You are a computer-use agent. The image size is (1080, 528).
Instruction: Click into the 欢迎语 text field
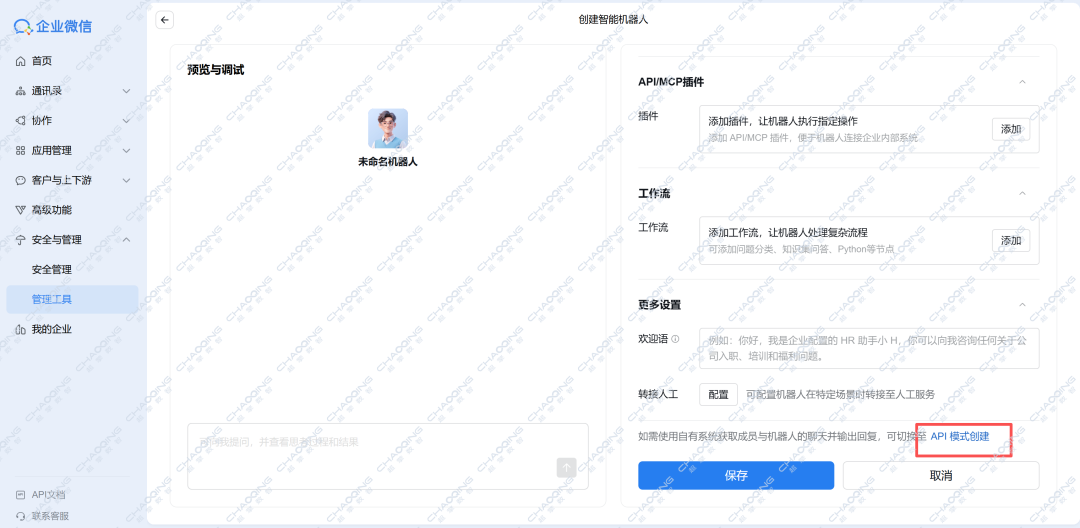(868, 348)
